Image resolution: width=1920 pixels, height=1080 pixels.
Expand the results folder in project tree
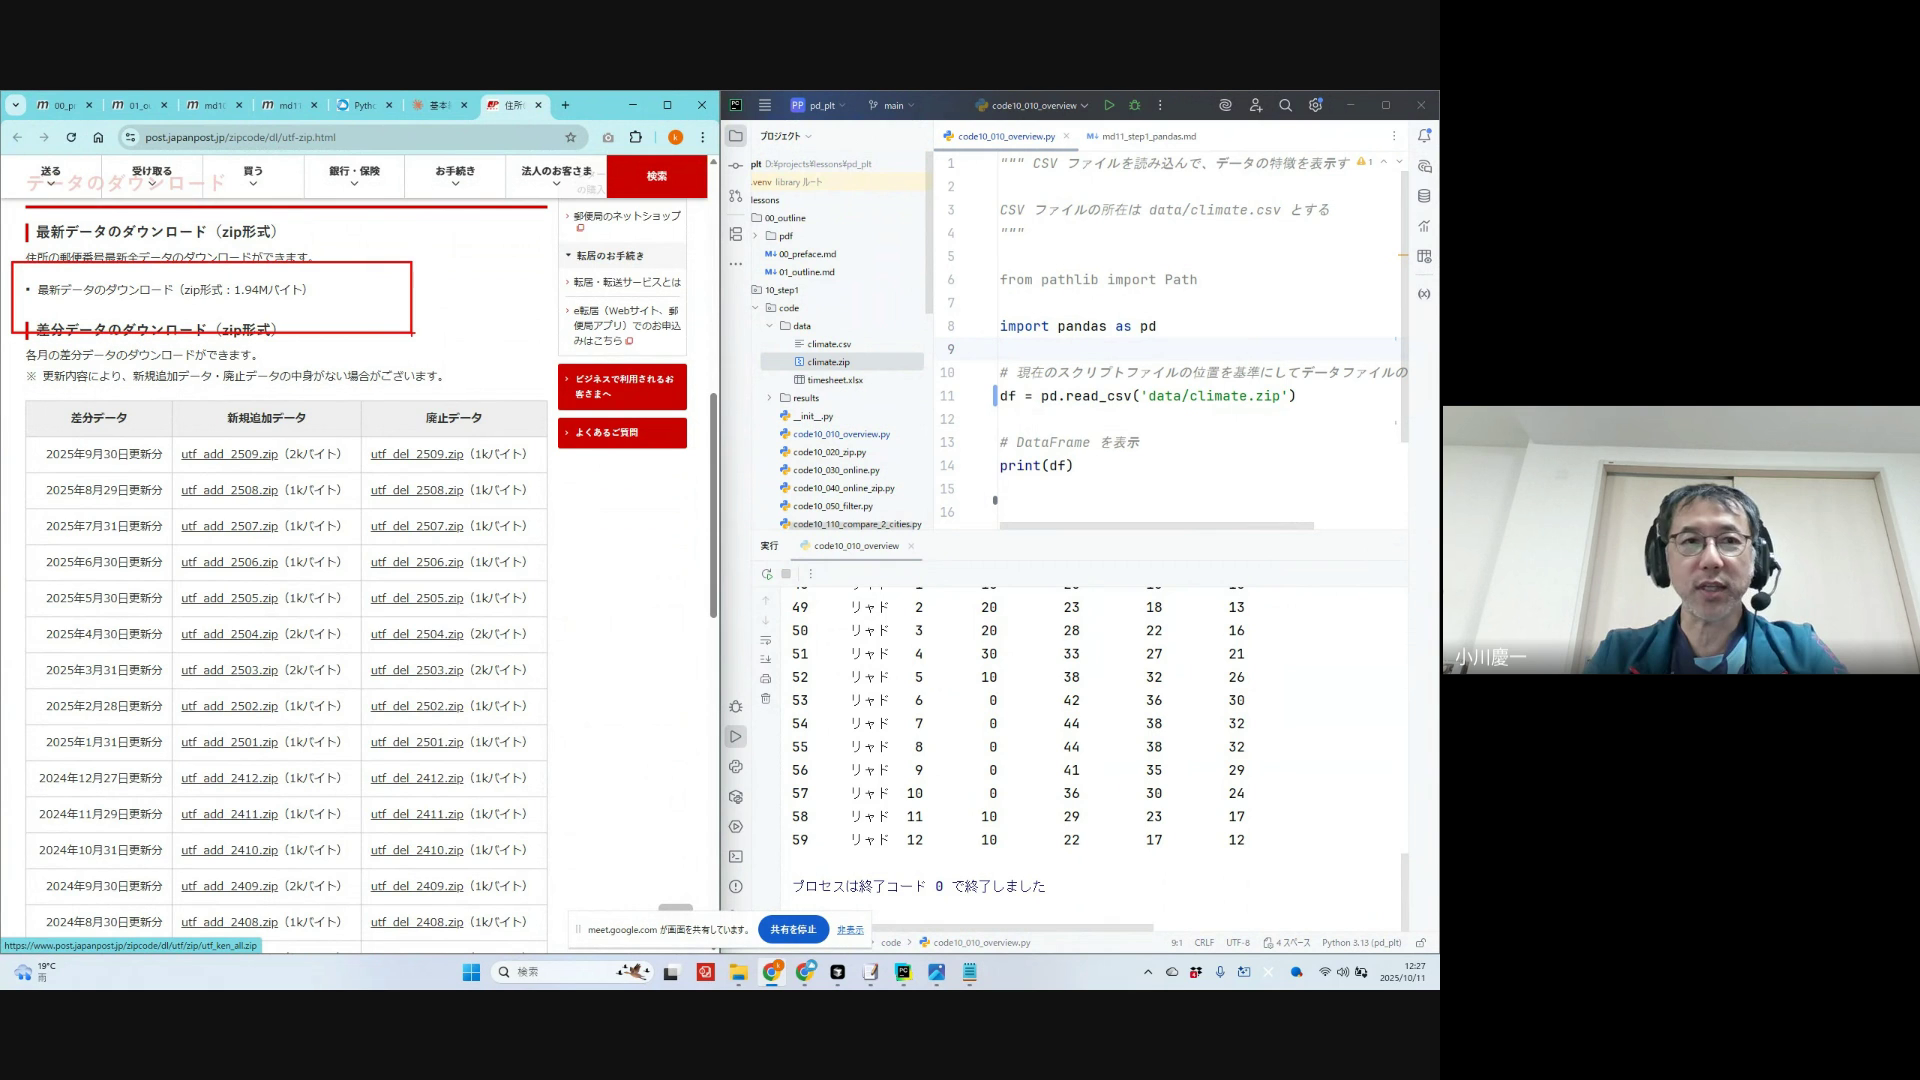[769, 398]
